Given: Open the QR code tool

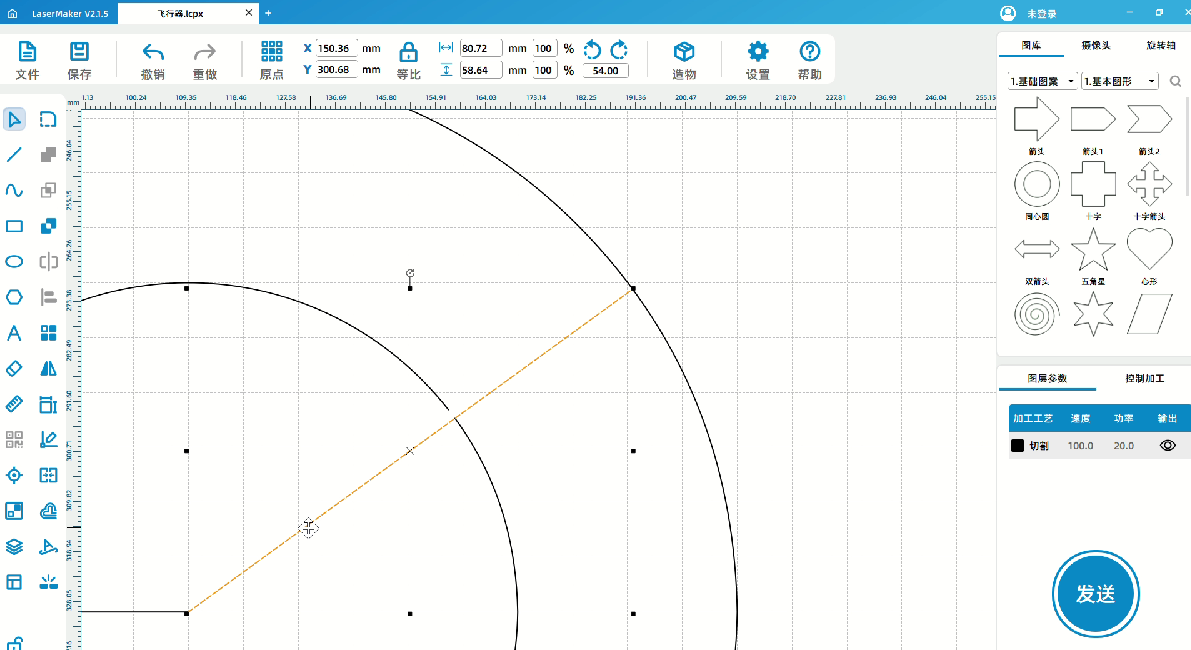Looking at the screenshot, I should 15,440.
